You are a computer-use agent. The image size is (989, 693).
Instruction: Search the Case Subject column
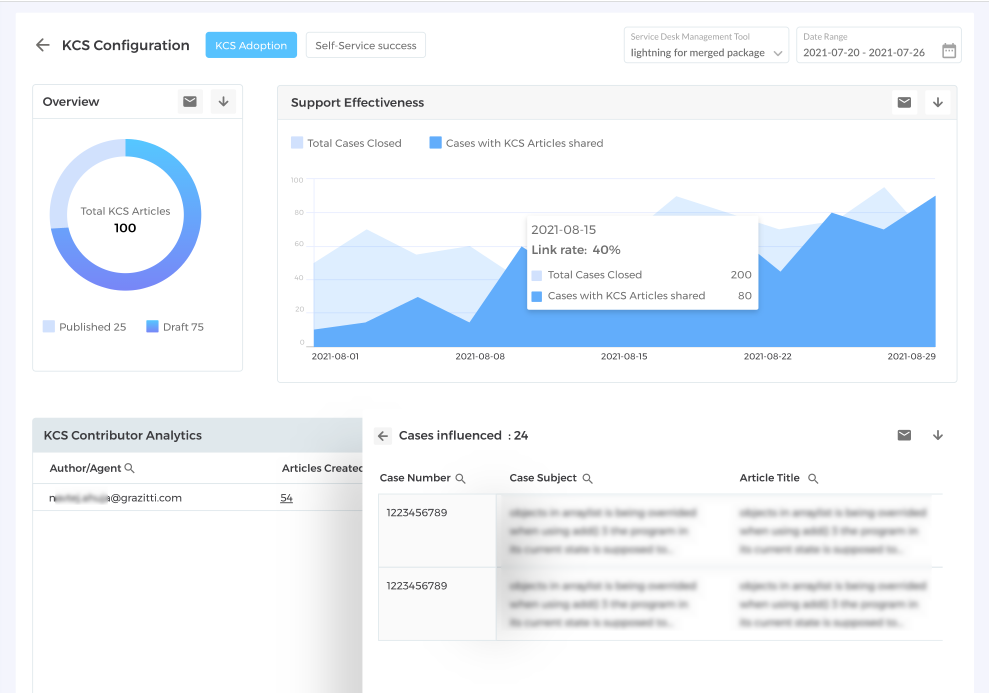[588, 479]
